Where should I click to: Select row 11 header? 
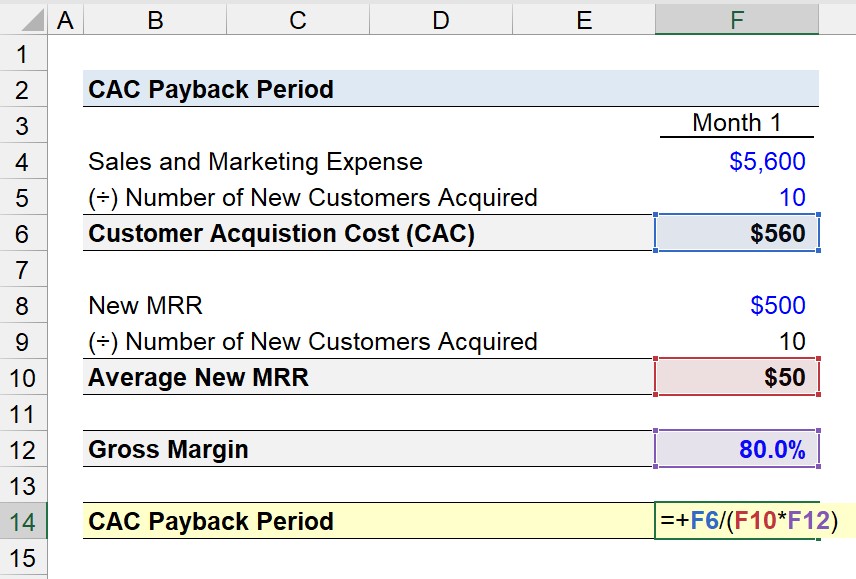23,414
